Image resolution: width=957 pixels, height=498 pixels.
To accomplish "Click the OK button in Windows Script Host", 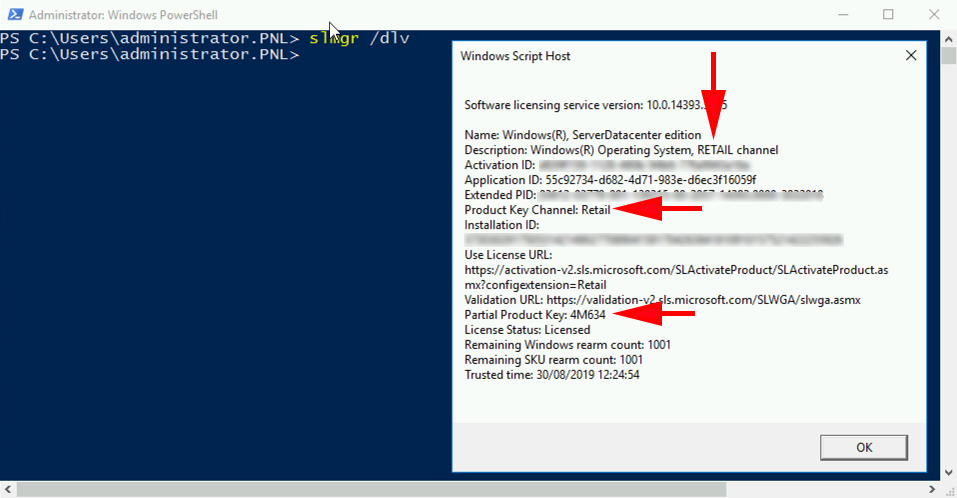I will point(864,447).
